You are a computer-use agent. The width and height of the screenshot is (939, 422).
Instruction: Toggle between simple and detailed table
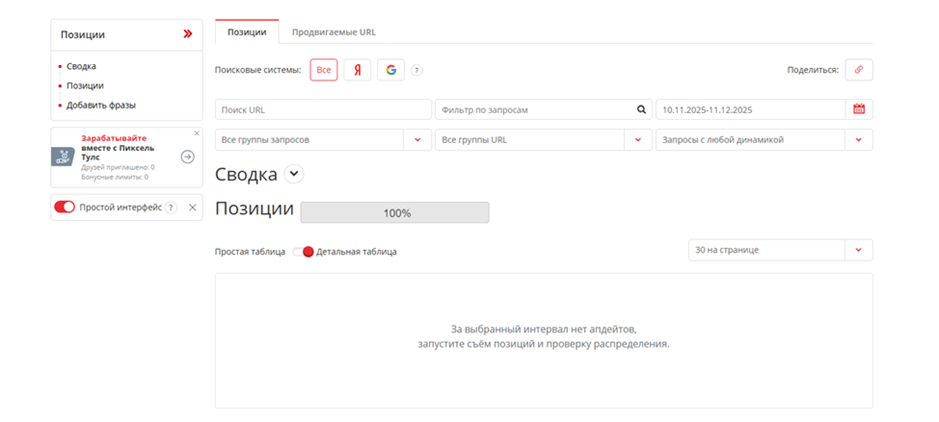pyautogui.click(x=303, y=252)
